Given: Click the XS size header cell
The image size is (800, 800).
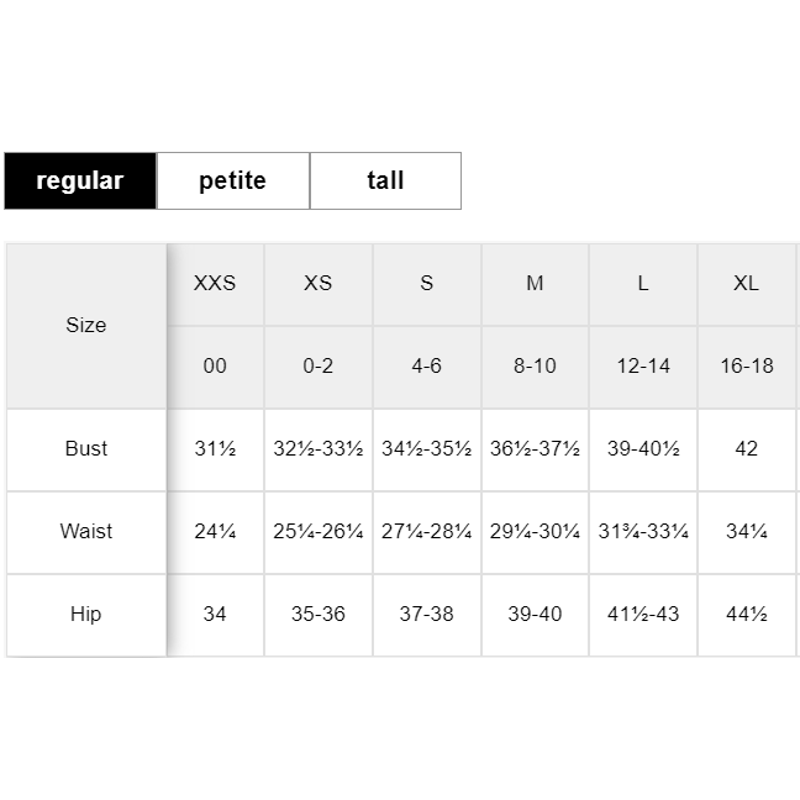Looking at the screenshot, I should 318,284.
